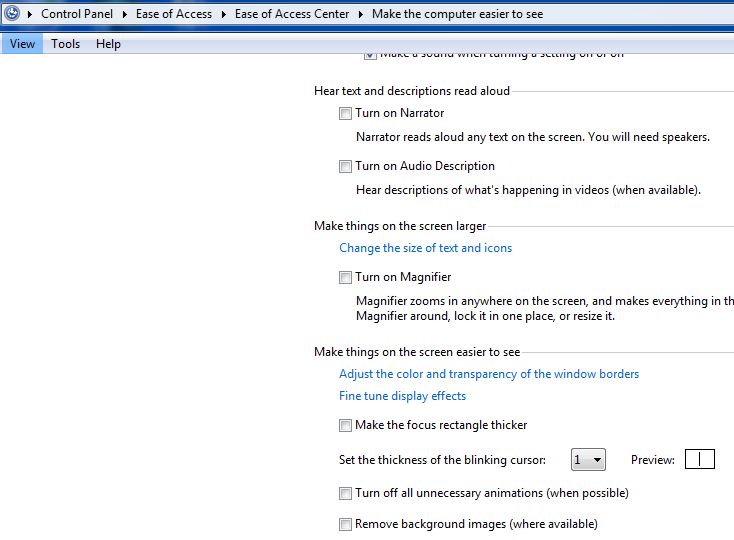Click the cursor thickness Preview box
This screenshot has width=734, height=540.
pyautogui.click(x=699, y=459)
